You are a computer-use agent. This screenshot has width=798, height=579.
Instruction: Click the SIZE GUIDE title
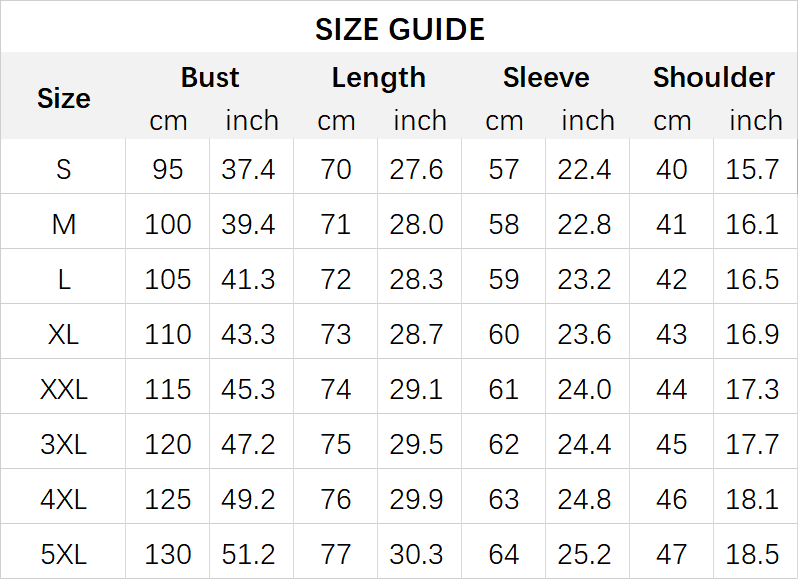click(399, 29)
